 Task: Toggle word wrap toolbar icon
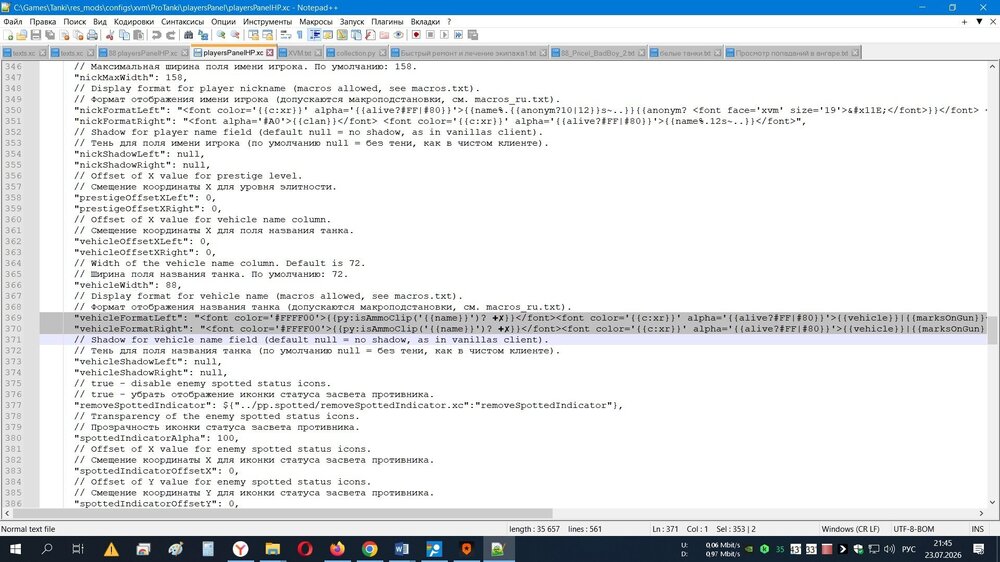click(286, 35)
